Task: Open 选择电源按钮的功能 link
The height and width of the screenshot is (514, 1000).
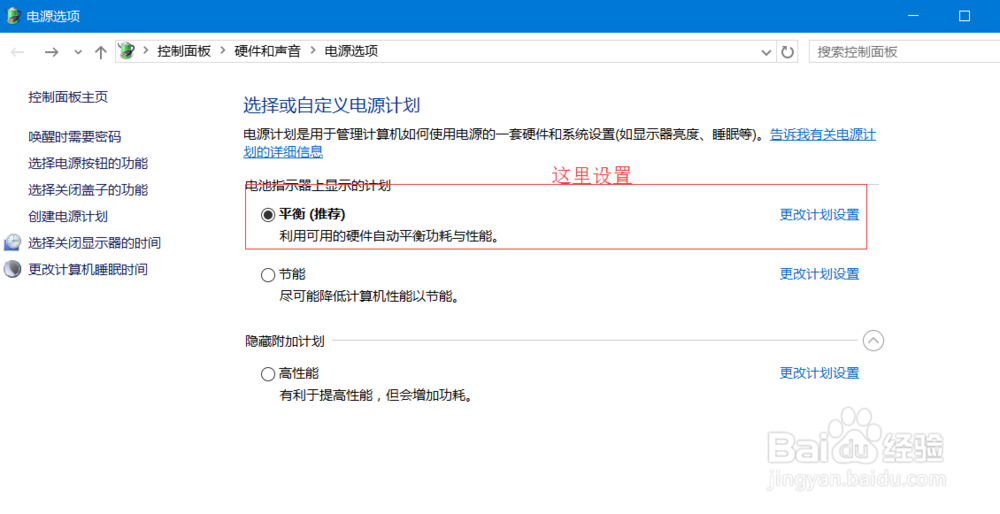Action: tap(88, 164)
